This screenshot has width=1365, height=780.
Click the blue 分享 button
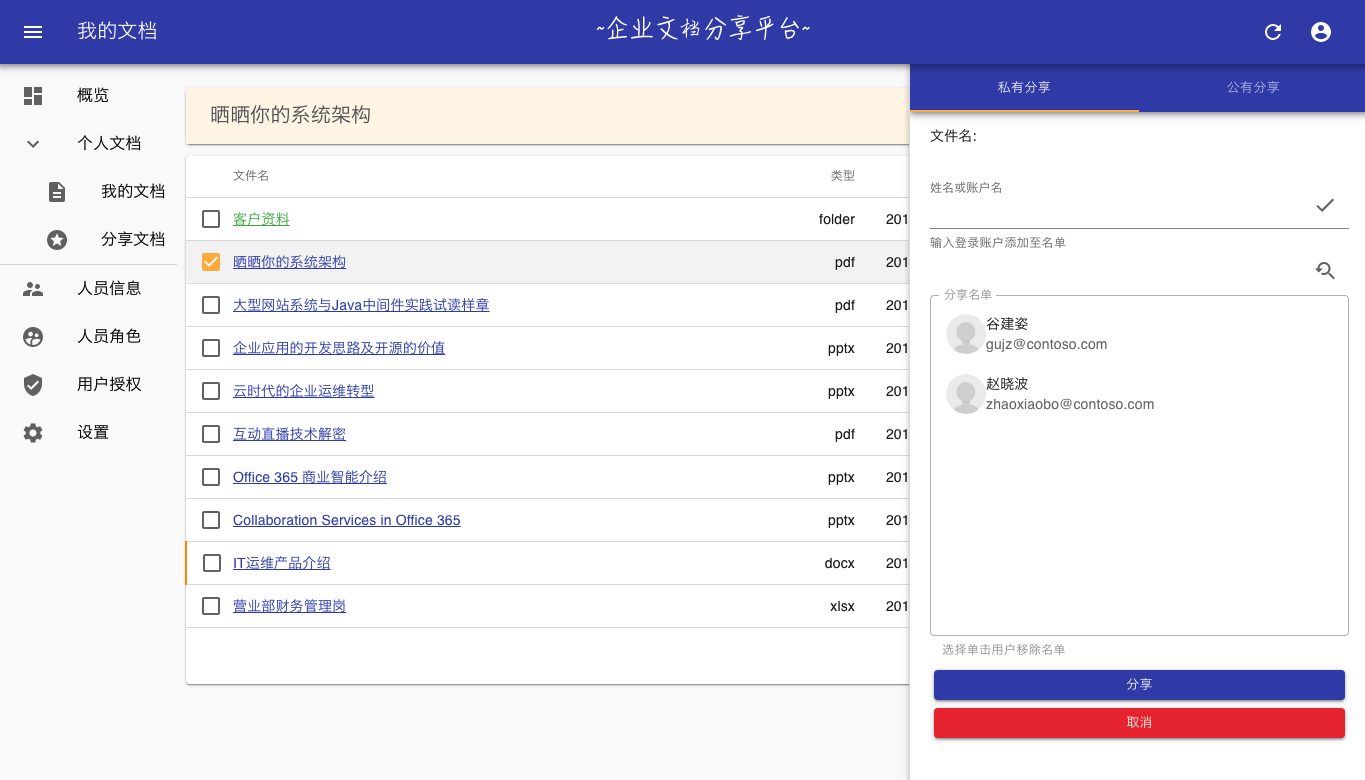point(1139,685)
